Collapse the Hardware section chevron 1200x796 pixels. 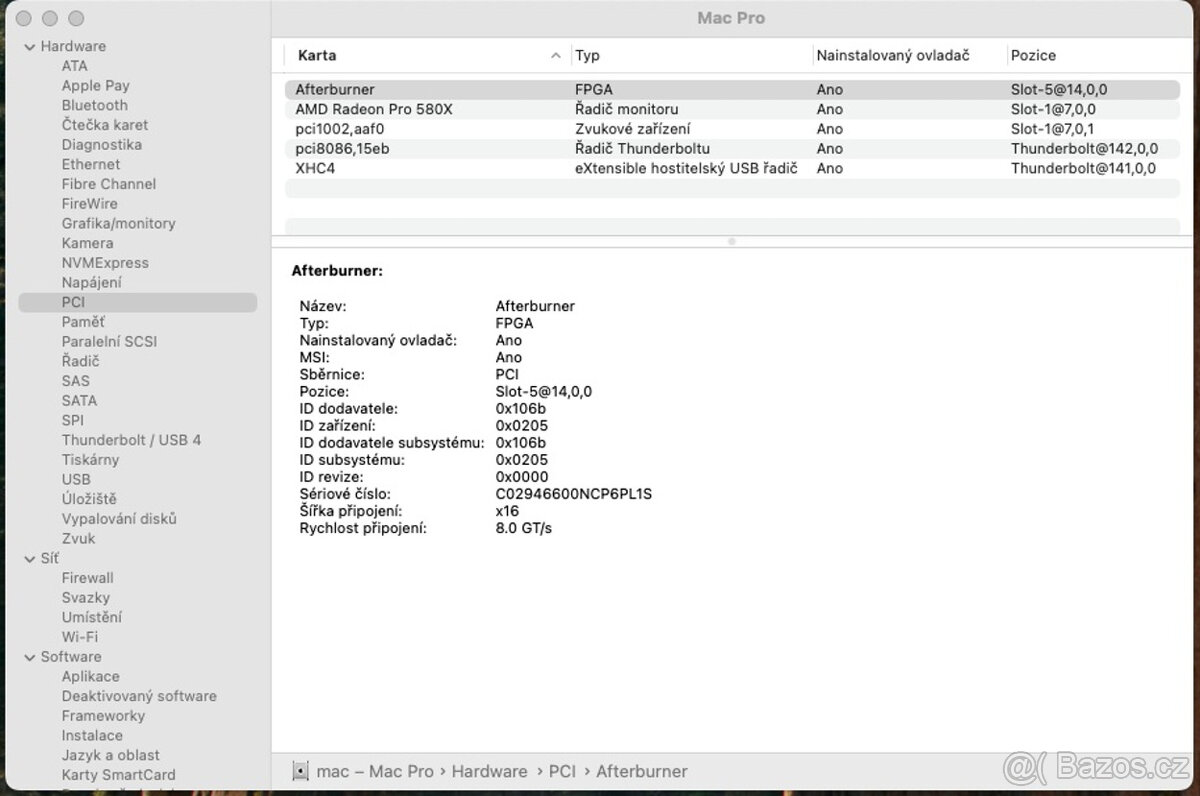(x=29, y=46)
